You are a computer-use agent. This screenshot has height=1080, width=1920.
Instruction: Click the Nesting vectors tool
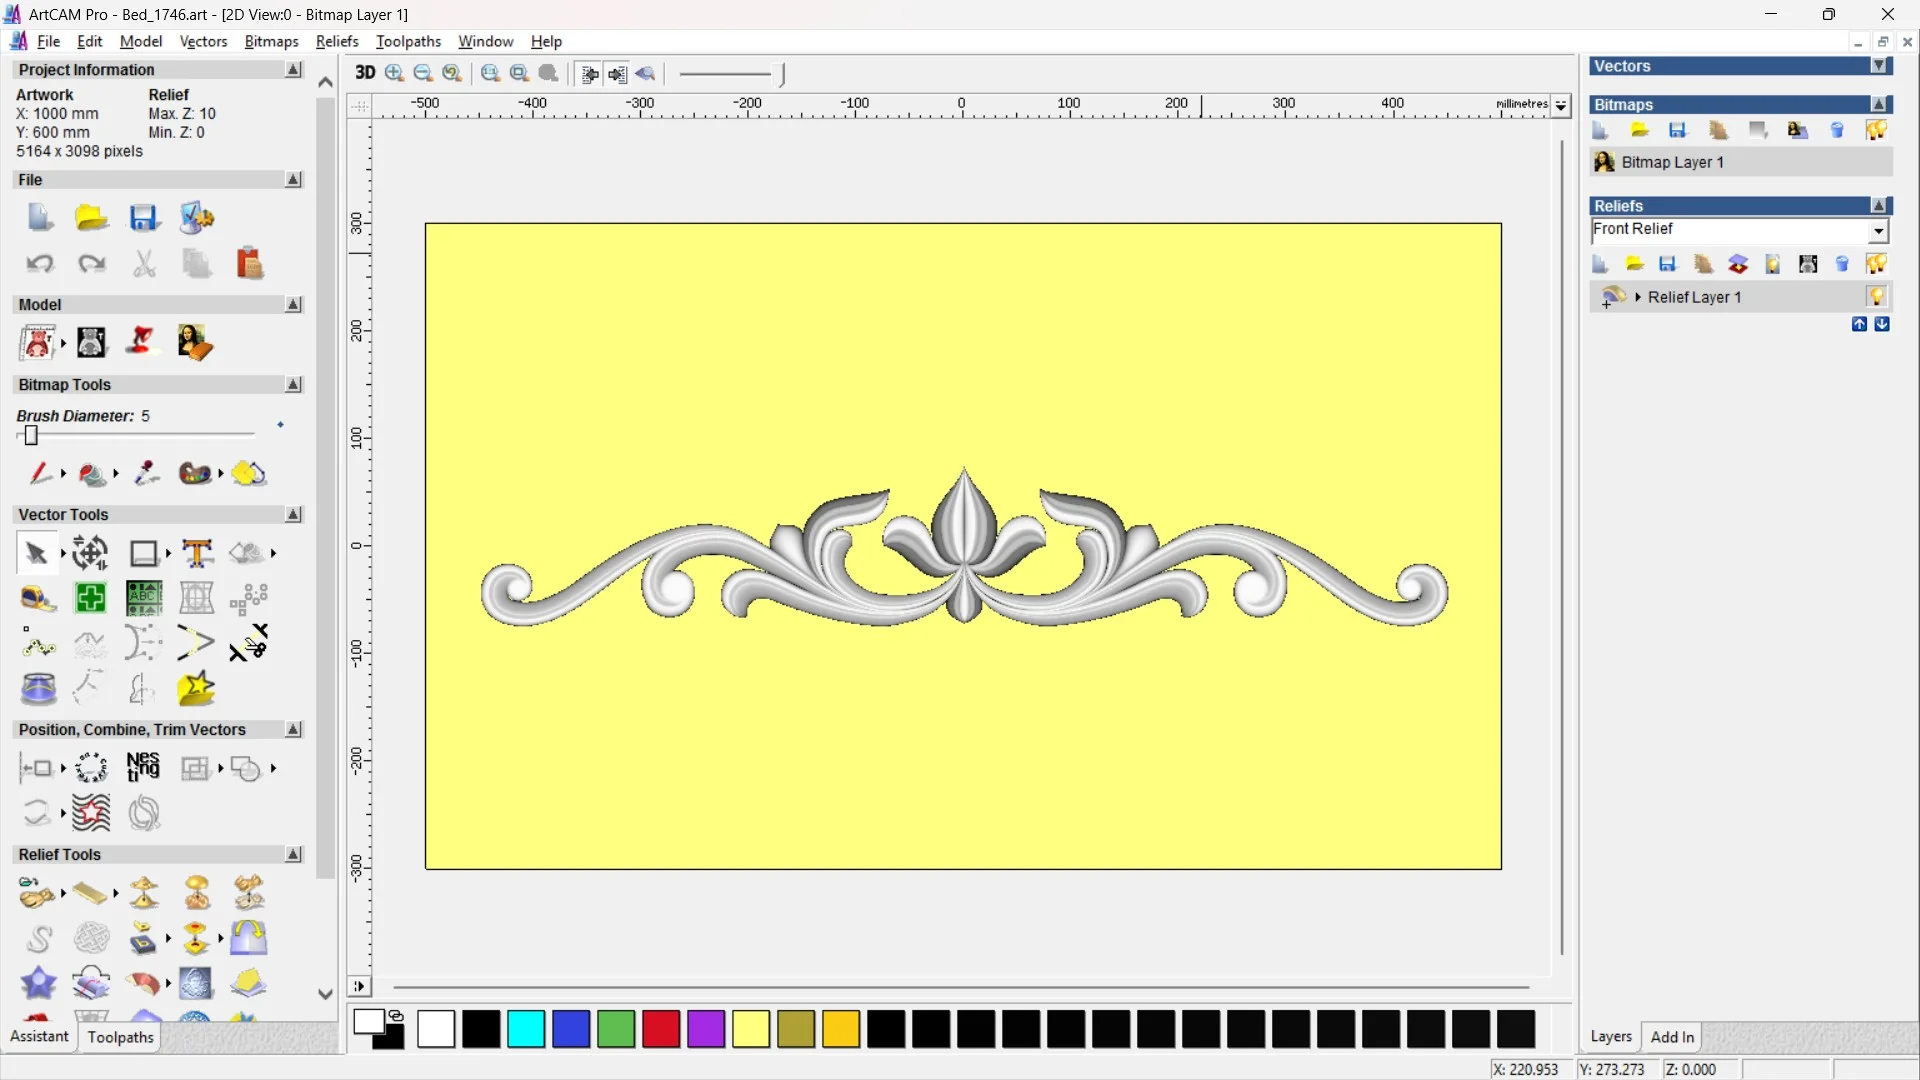tap(143, 768)
